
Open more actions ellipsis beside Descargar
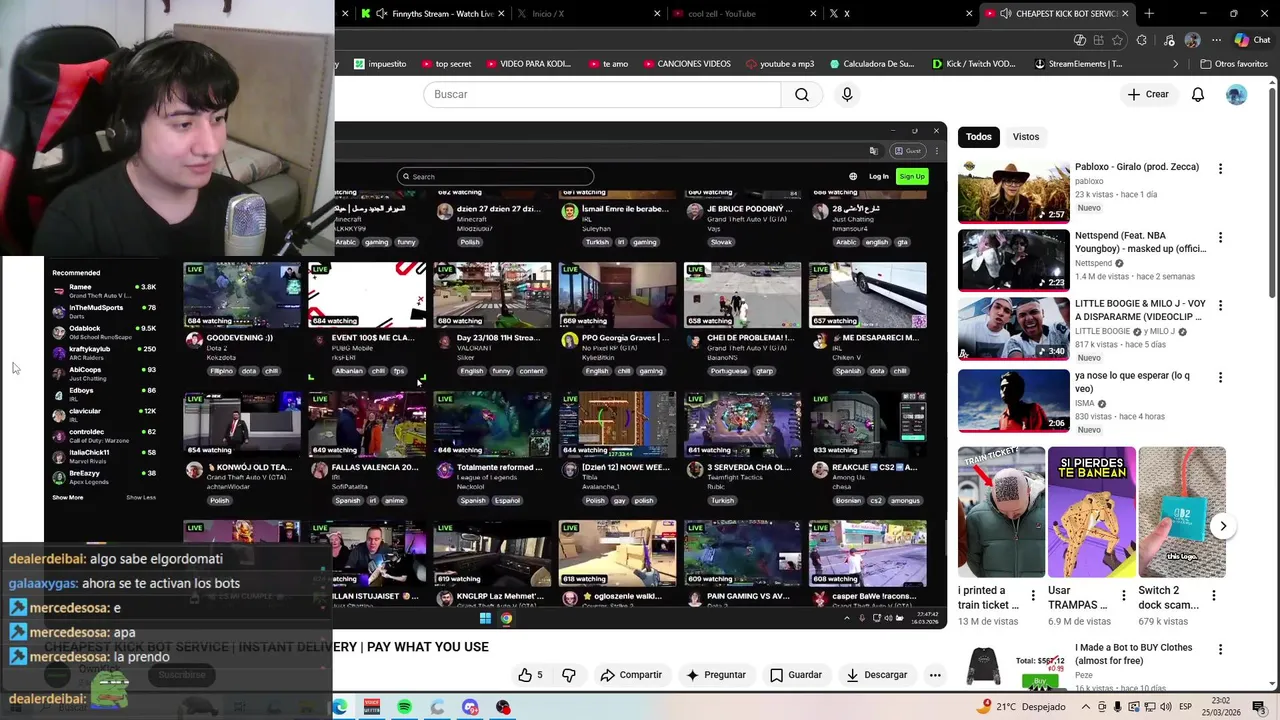935,675
